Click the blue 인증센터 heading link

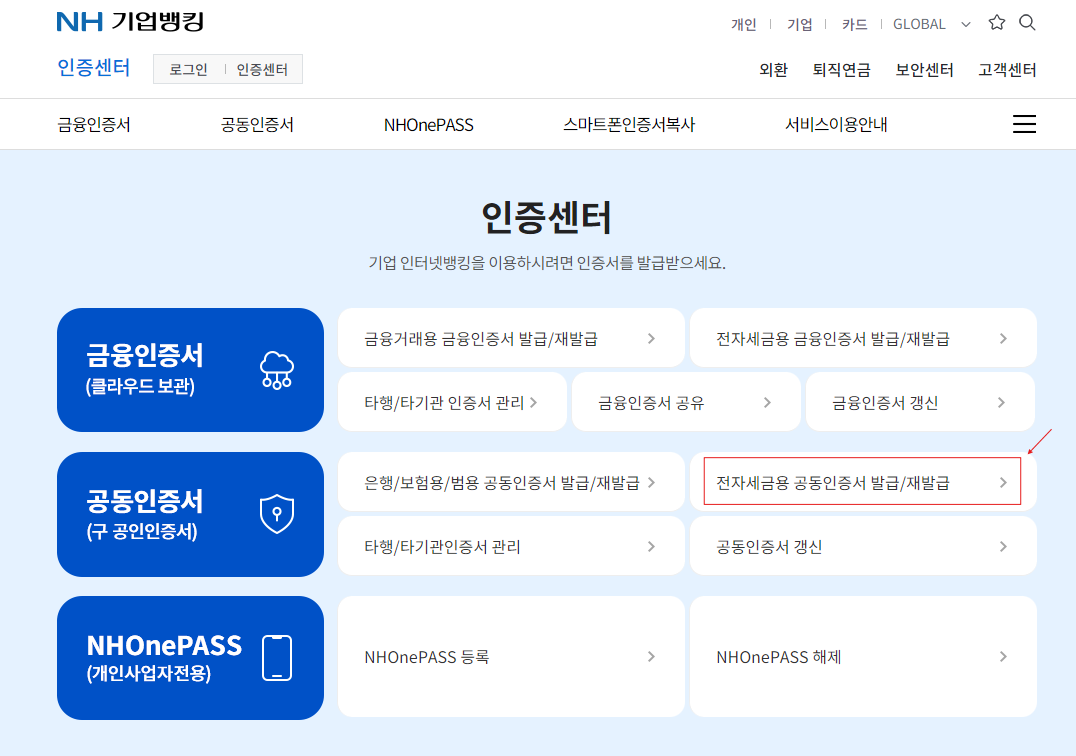point(93,67)
